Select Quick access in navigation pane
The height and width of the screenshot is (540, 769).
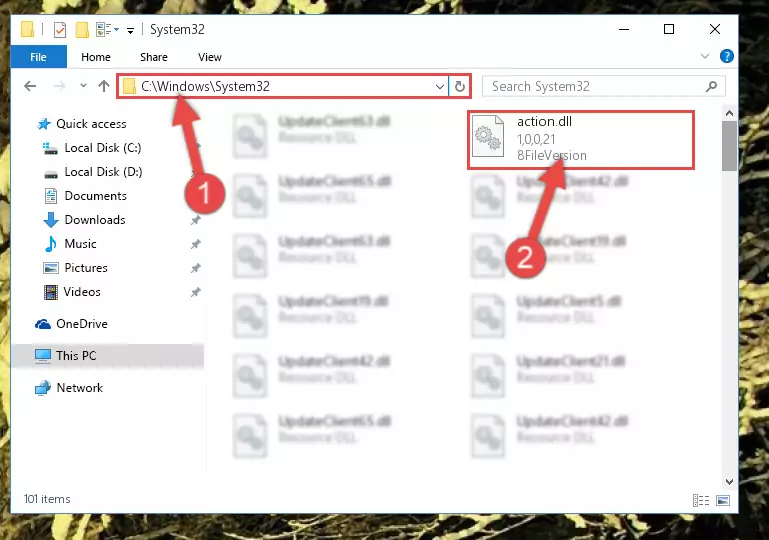91,124
